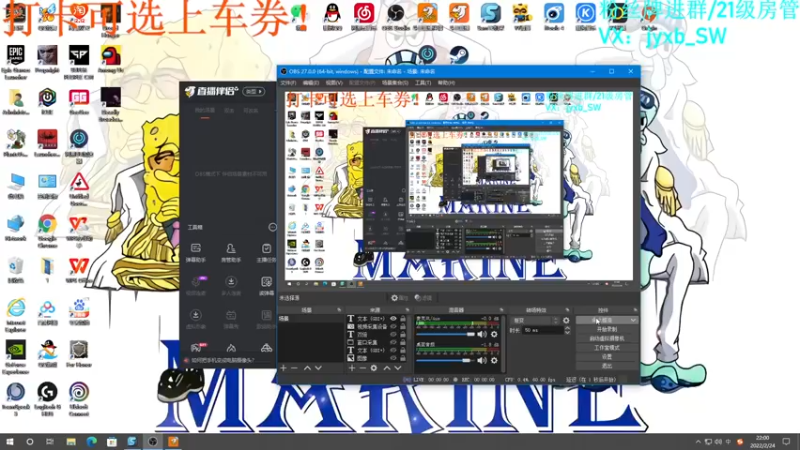Open the scene transition type dropdown
The width and height of the screenshot is (800, 450).
coord(535,320)
